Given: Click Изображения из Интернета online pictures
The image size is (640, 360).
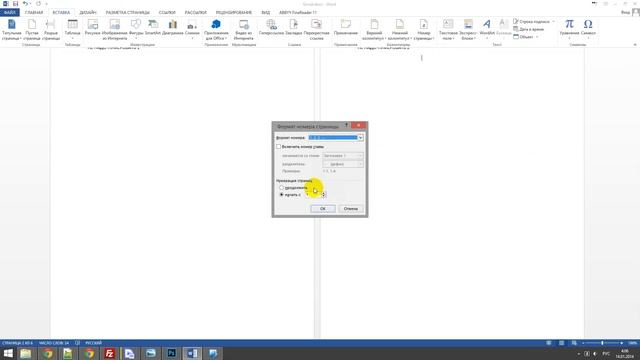Looking at the screenshot, I should tap(115, 29).
